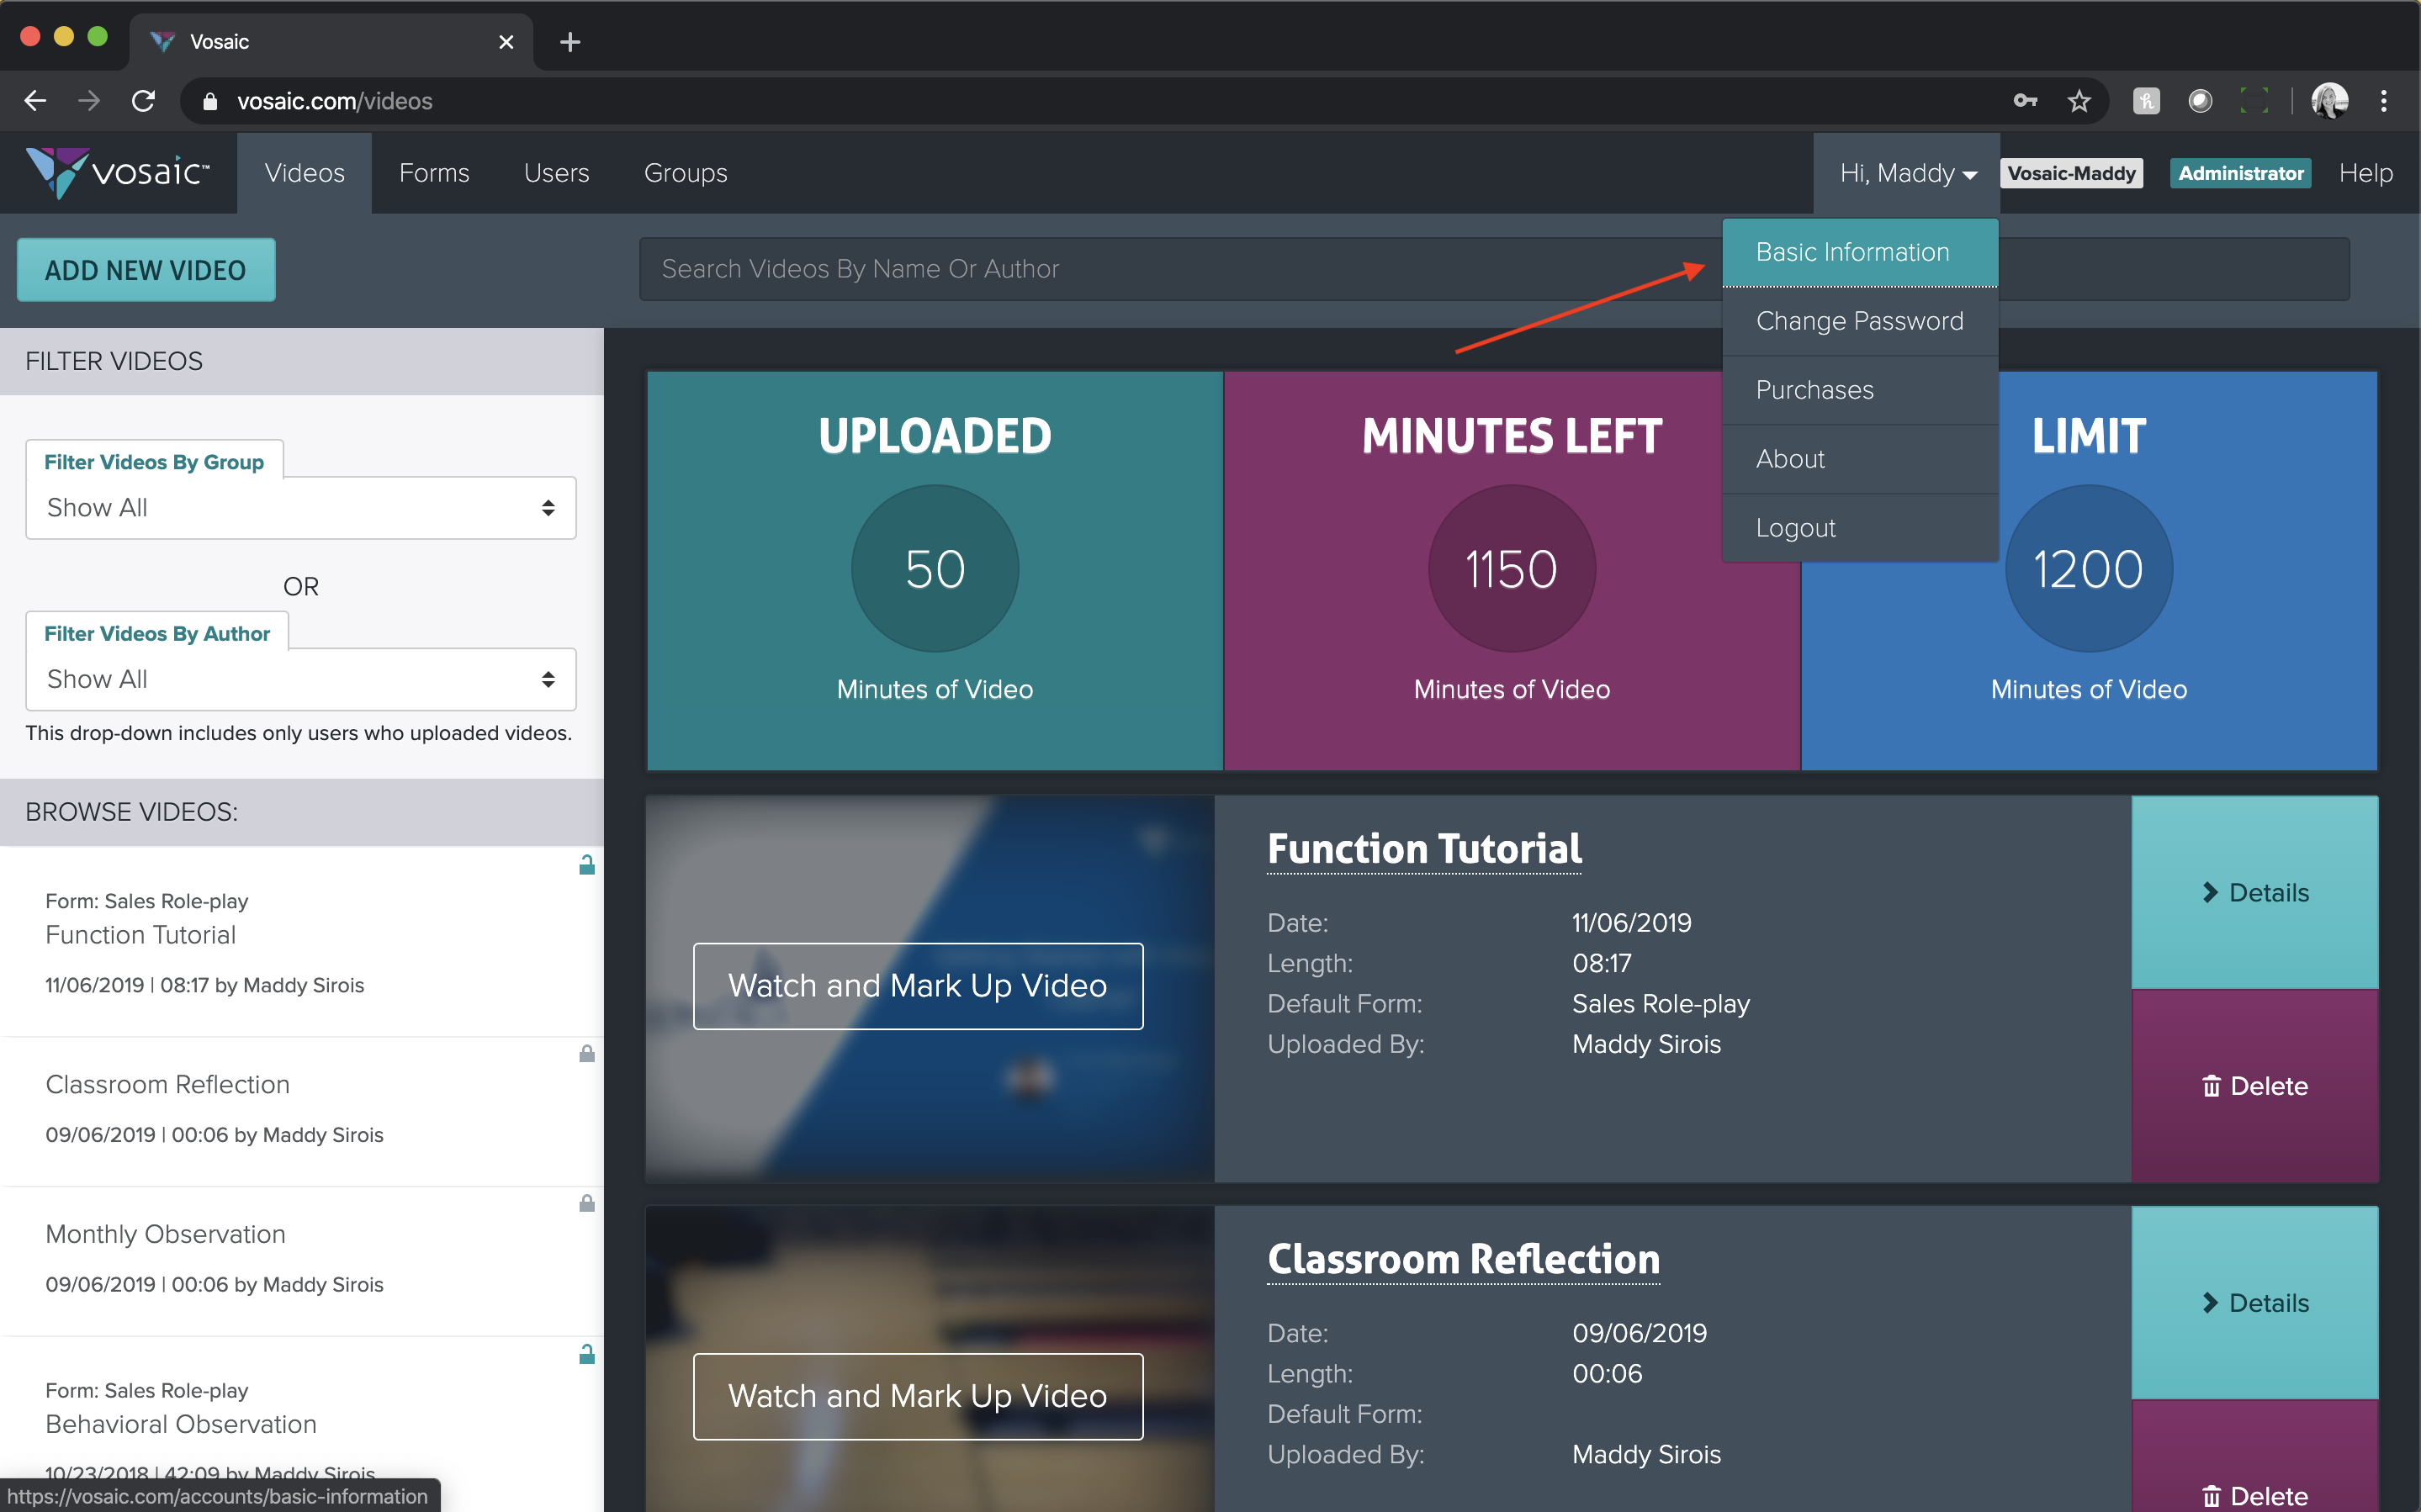Select Classroom Reflection in browse list
Viewport: 2421px width, 1512px height.
(x=301, y=1112)
